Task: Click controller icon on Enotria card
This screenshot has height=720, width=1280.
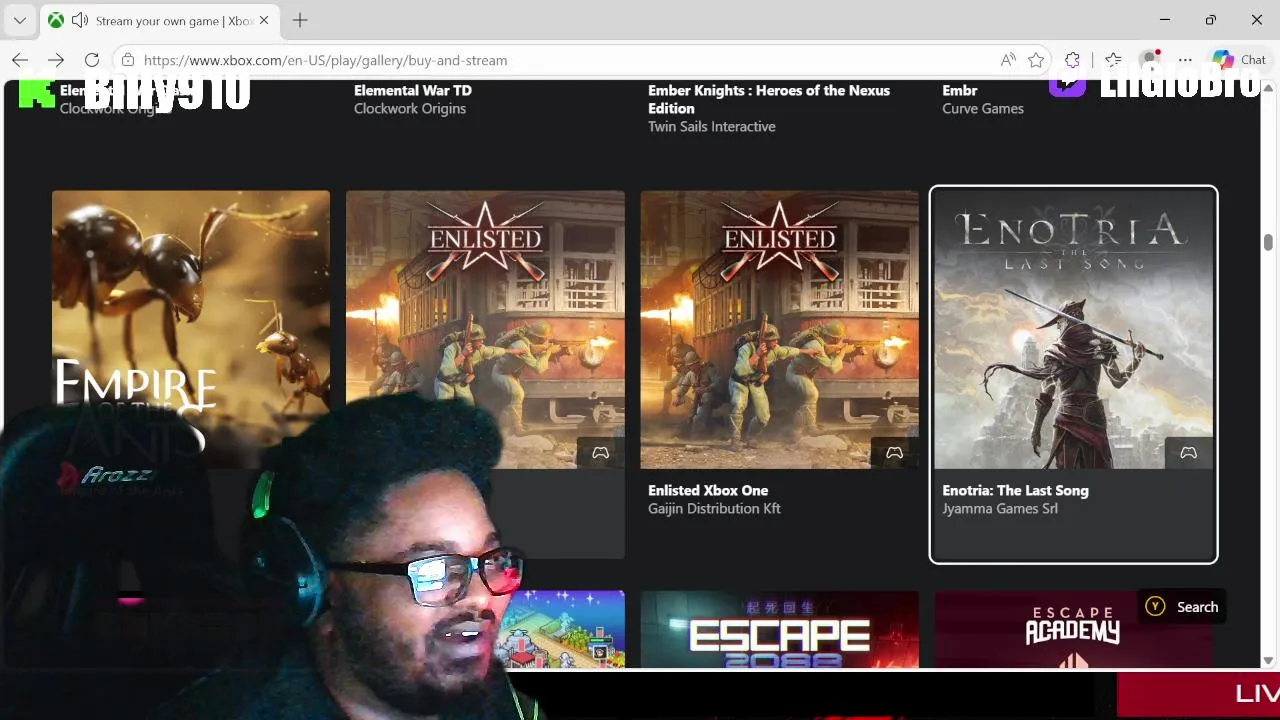Action: 1188,453
